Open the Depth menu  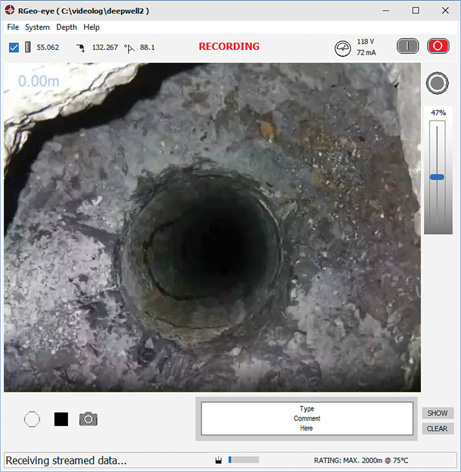[x=66, y=27]
